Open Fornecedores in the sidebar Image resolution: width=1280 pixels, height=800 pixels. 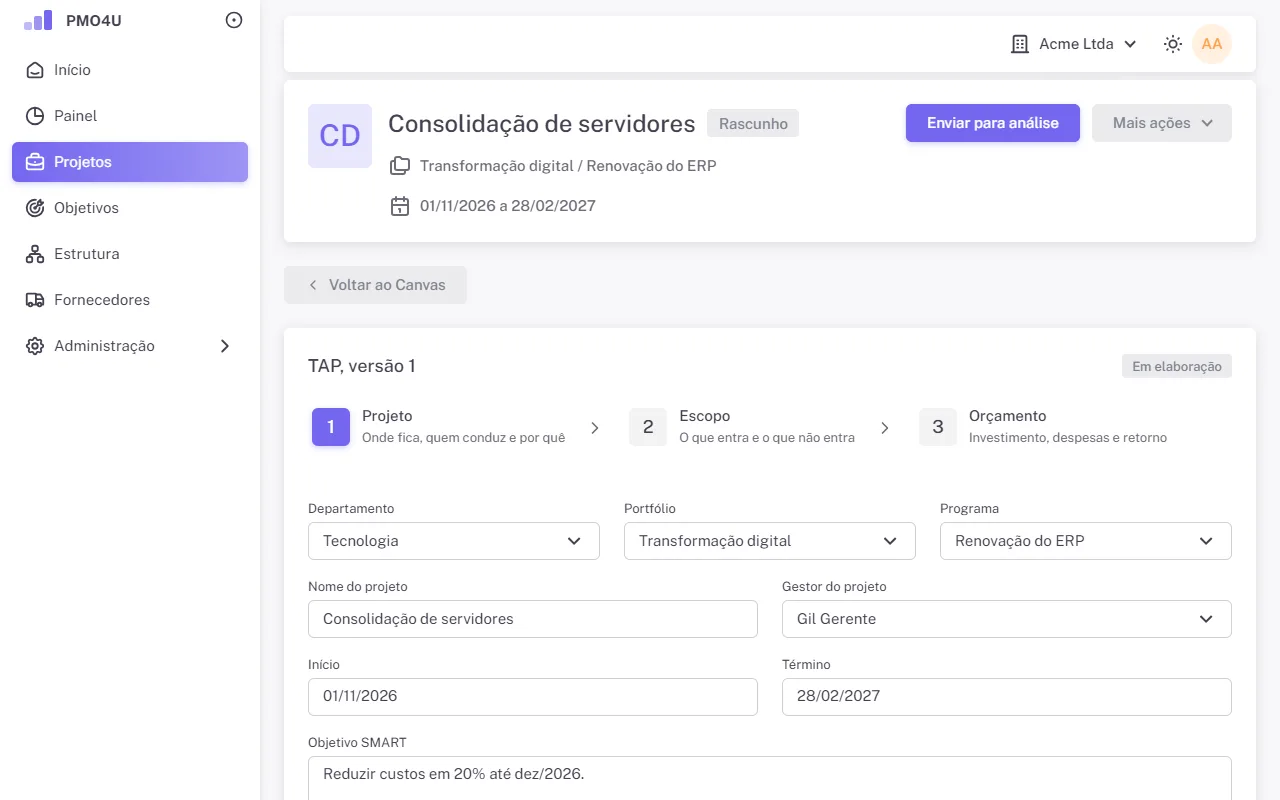(130, 300)
